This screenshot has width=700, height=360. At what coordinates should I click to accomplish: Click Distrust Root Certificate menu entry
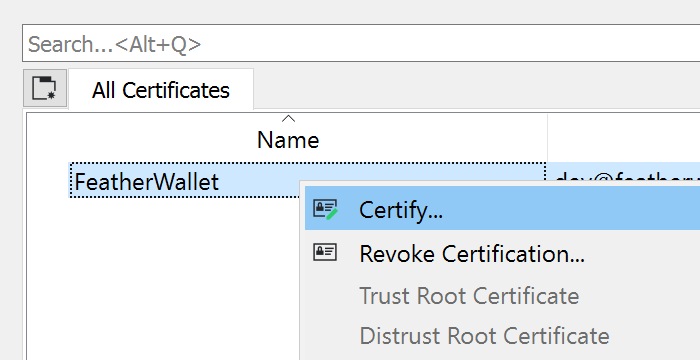(x=502, y=336)
